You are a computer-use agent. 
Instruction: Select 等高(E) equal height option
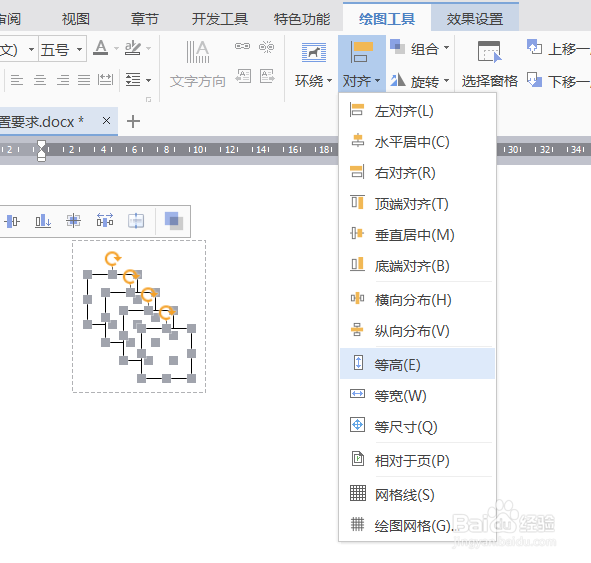(x=417, y=364)
